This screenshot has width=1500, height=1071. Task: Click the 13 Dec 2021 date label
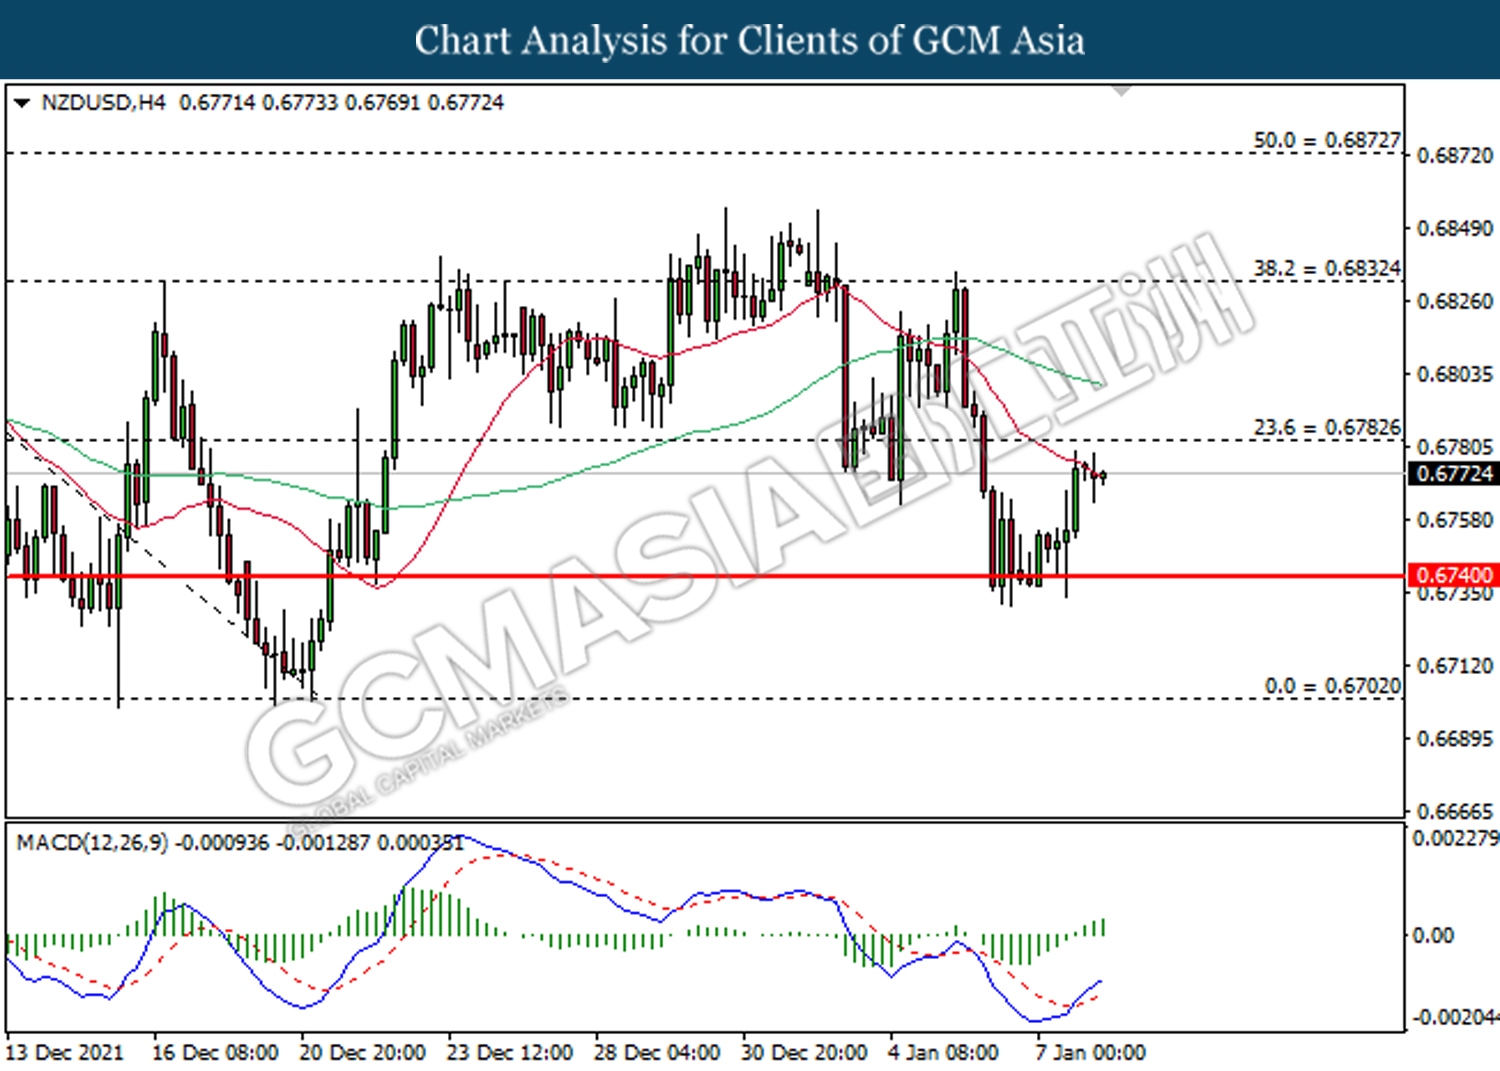pyautogui.click(x=65, y=1053)
